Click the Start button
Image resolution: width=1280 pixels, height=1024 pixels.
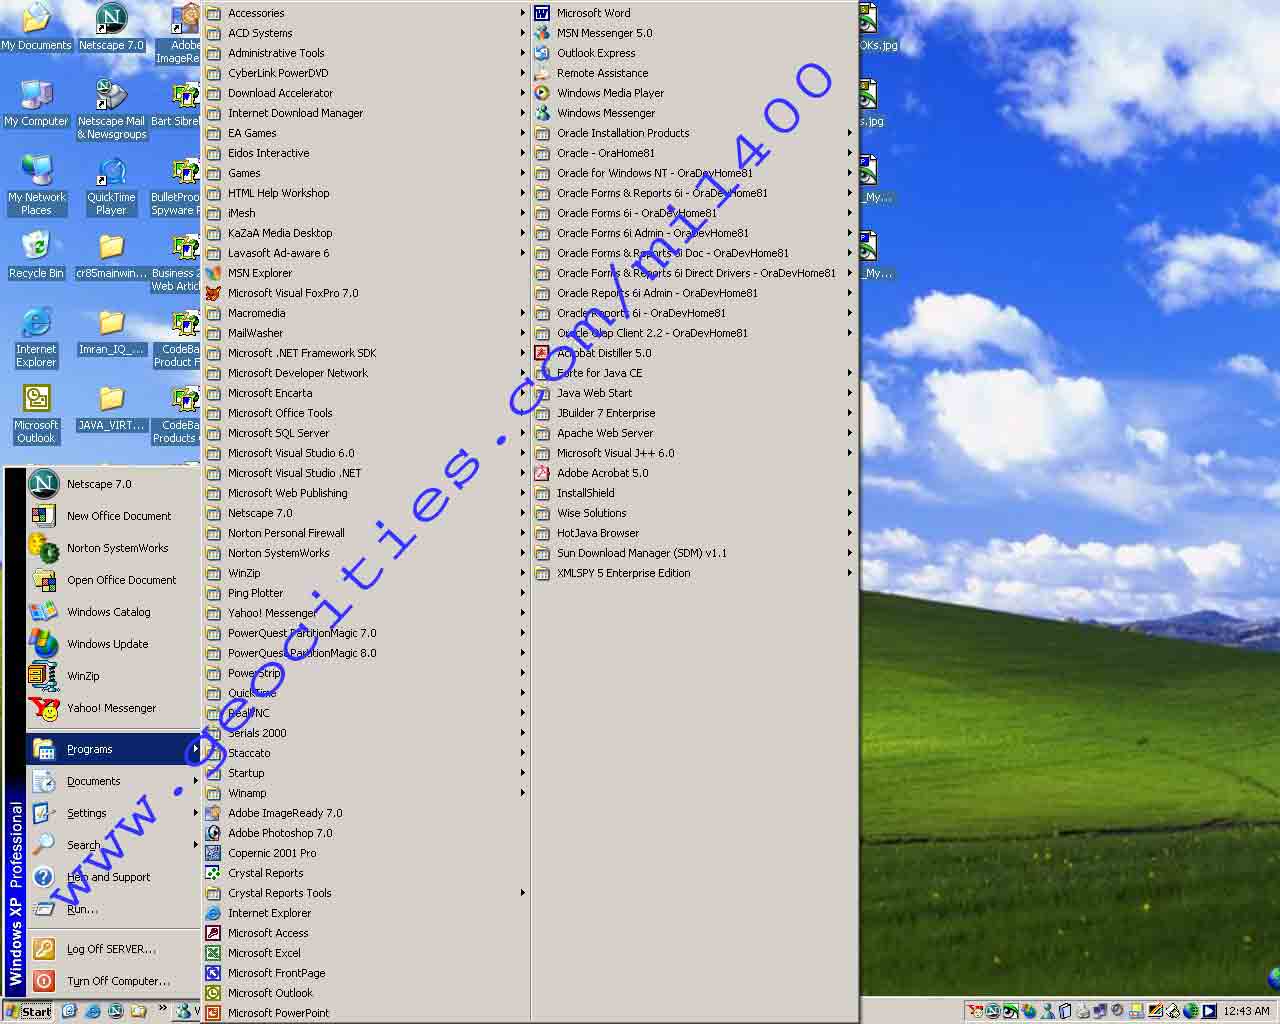pos(28,1011)
